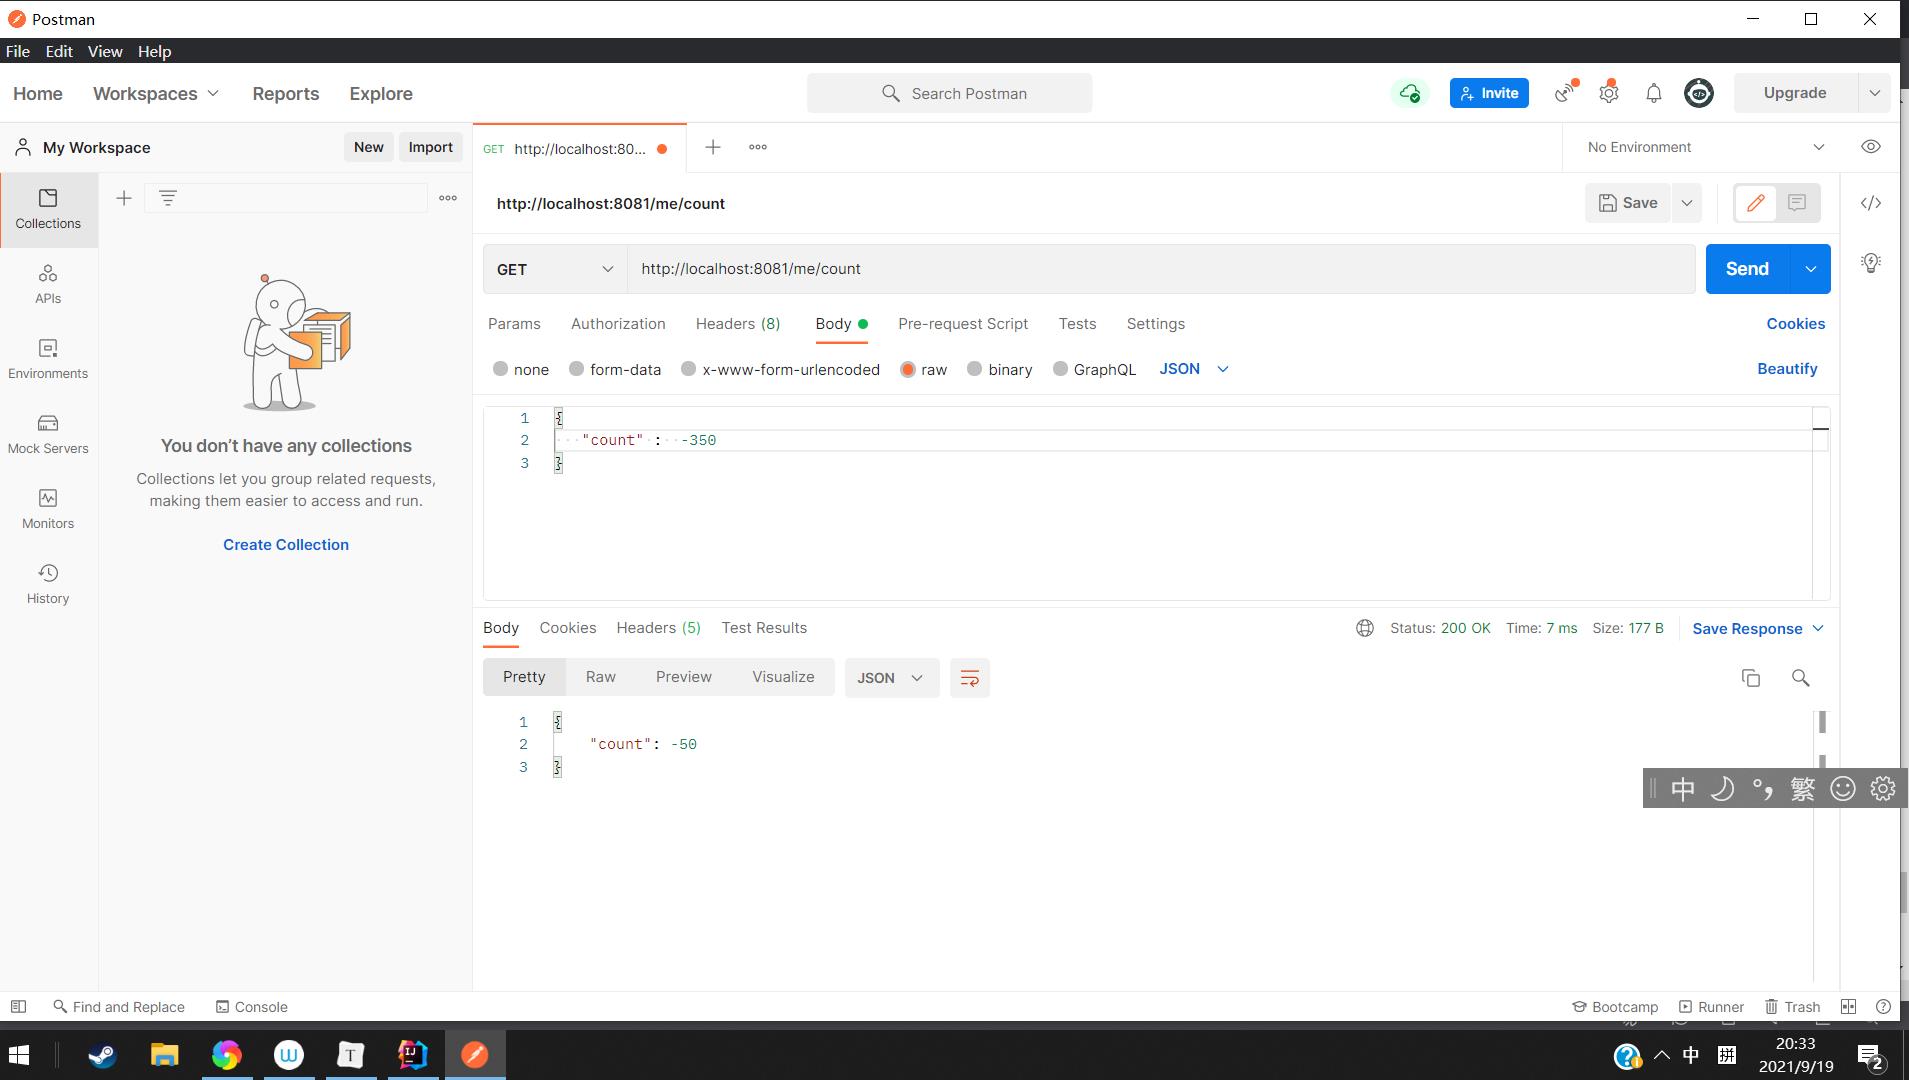Open the tab options ellipsis menu

coord(758,147)
